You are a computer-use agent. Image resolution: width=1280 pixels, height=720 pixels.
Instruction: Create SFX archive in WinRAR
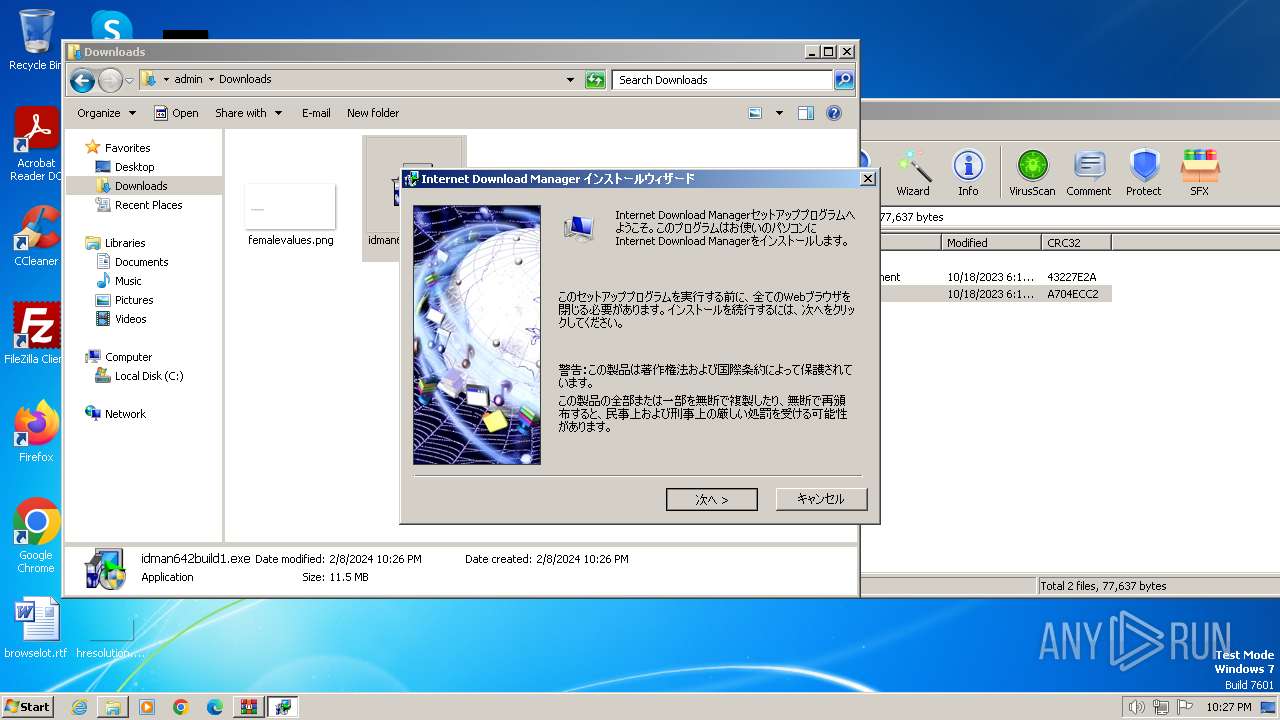pos(1199,173)
